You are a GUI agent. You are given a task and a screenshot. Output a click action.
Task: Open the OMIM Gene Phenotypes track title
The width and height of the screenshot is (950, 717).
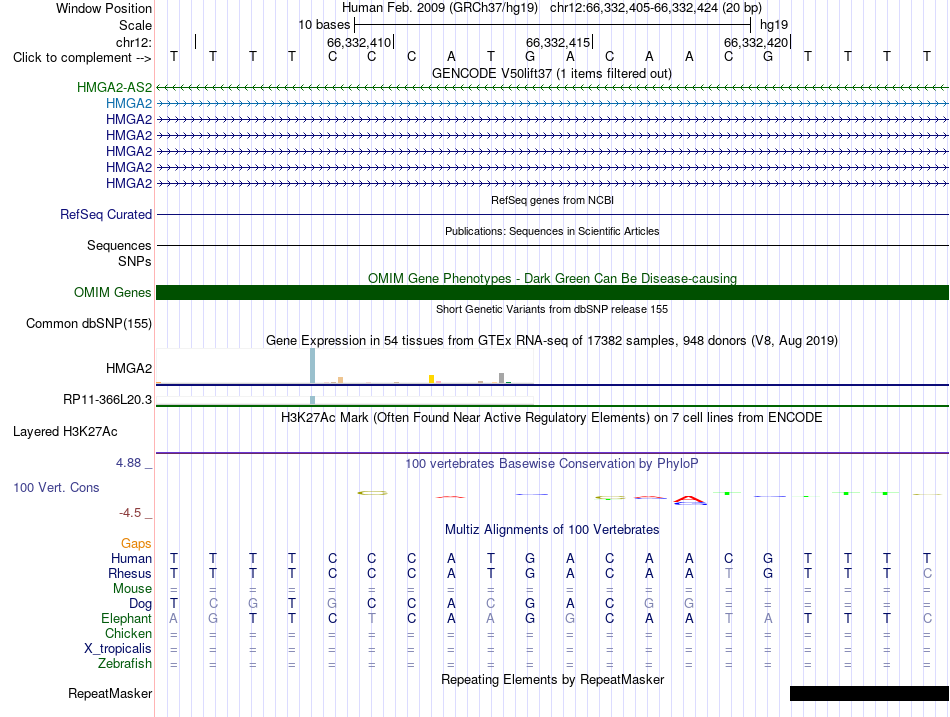point(552,278)
